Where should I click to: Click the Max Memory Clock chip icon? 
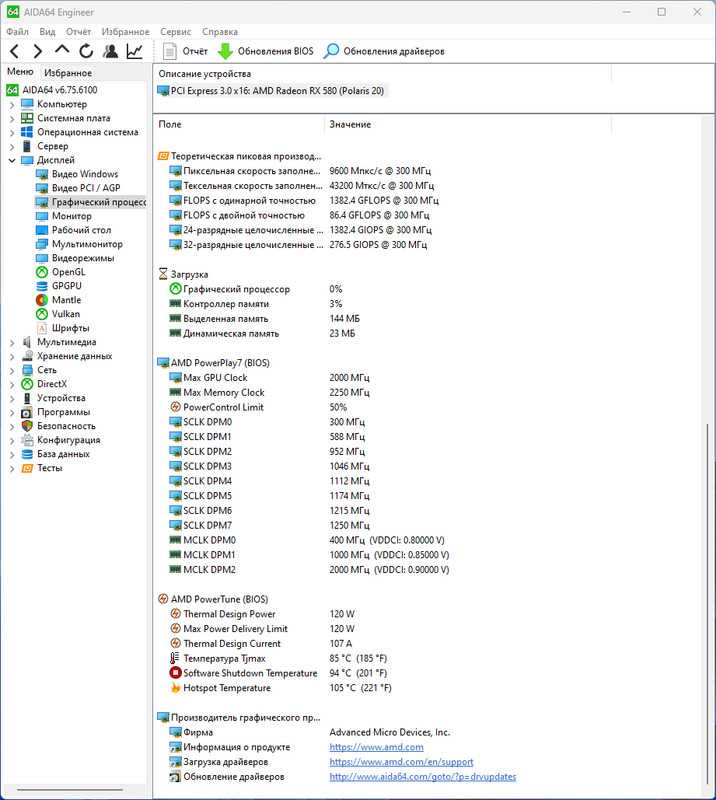tap(176, 392)
